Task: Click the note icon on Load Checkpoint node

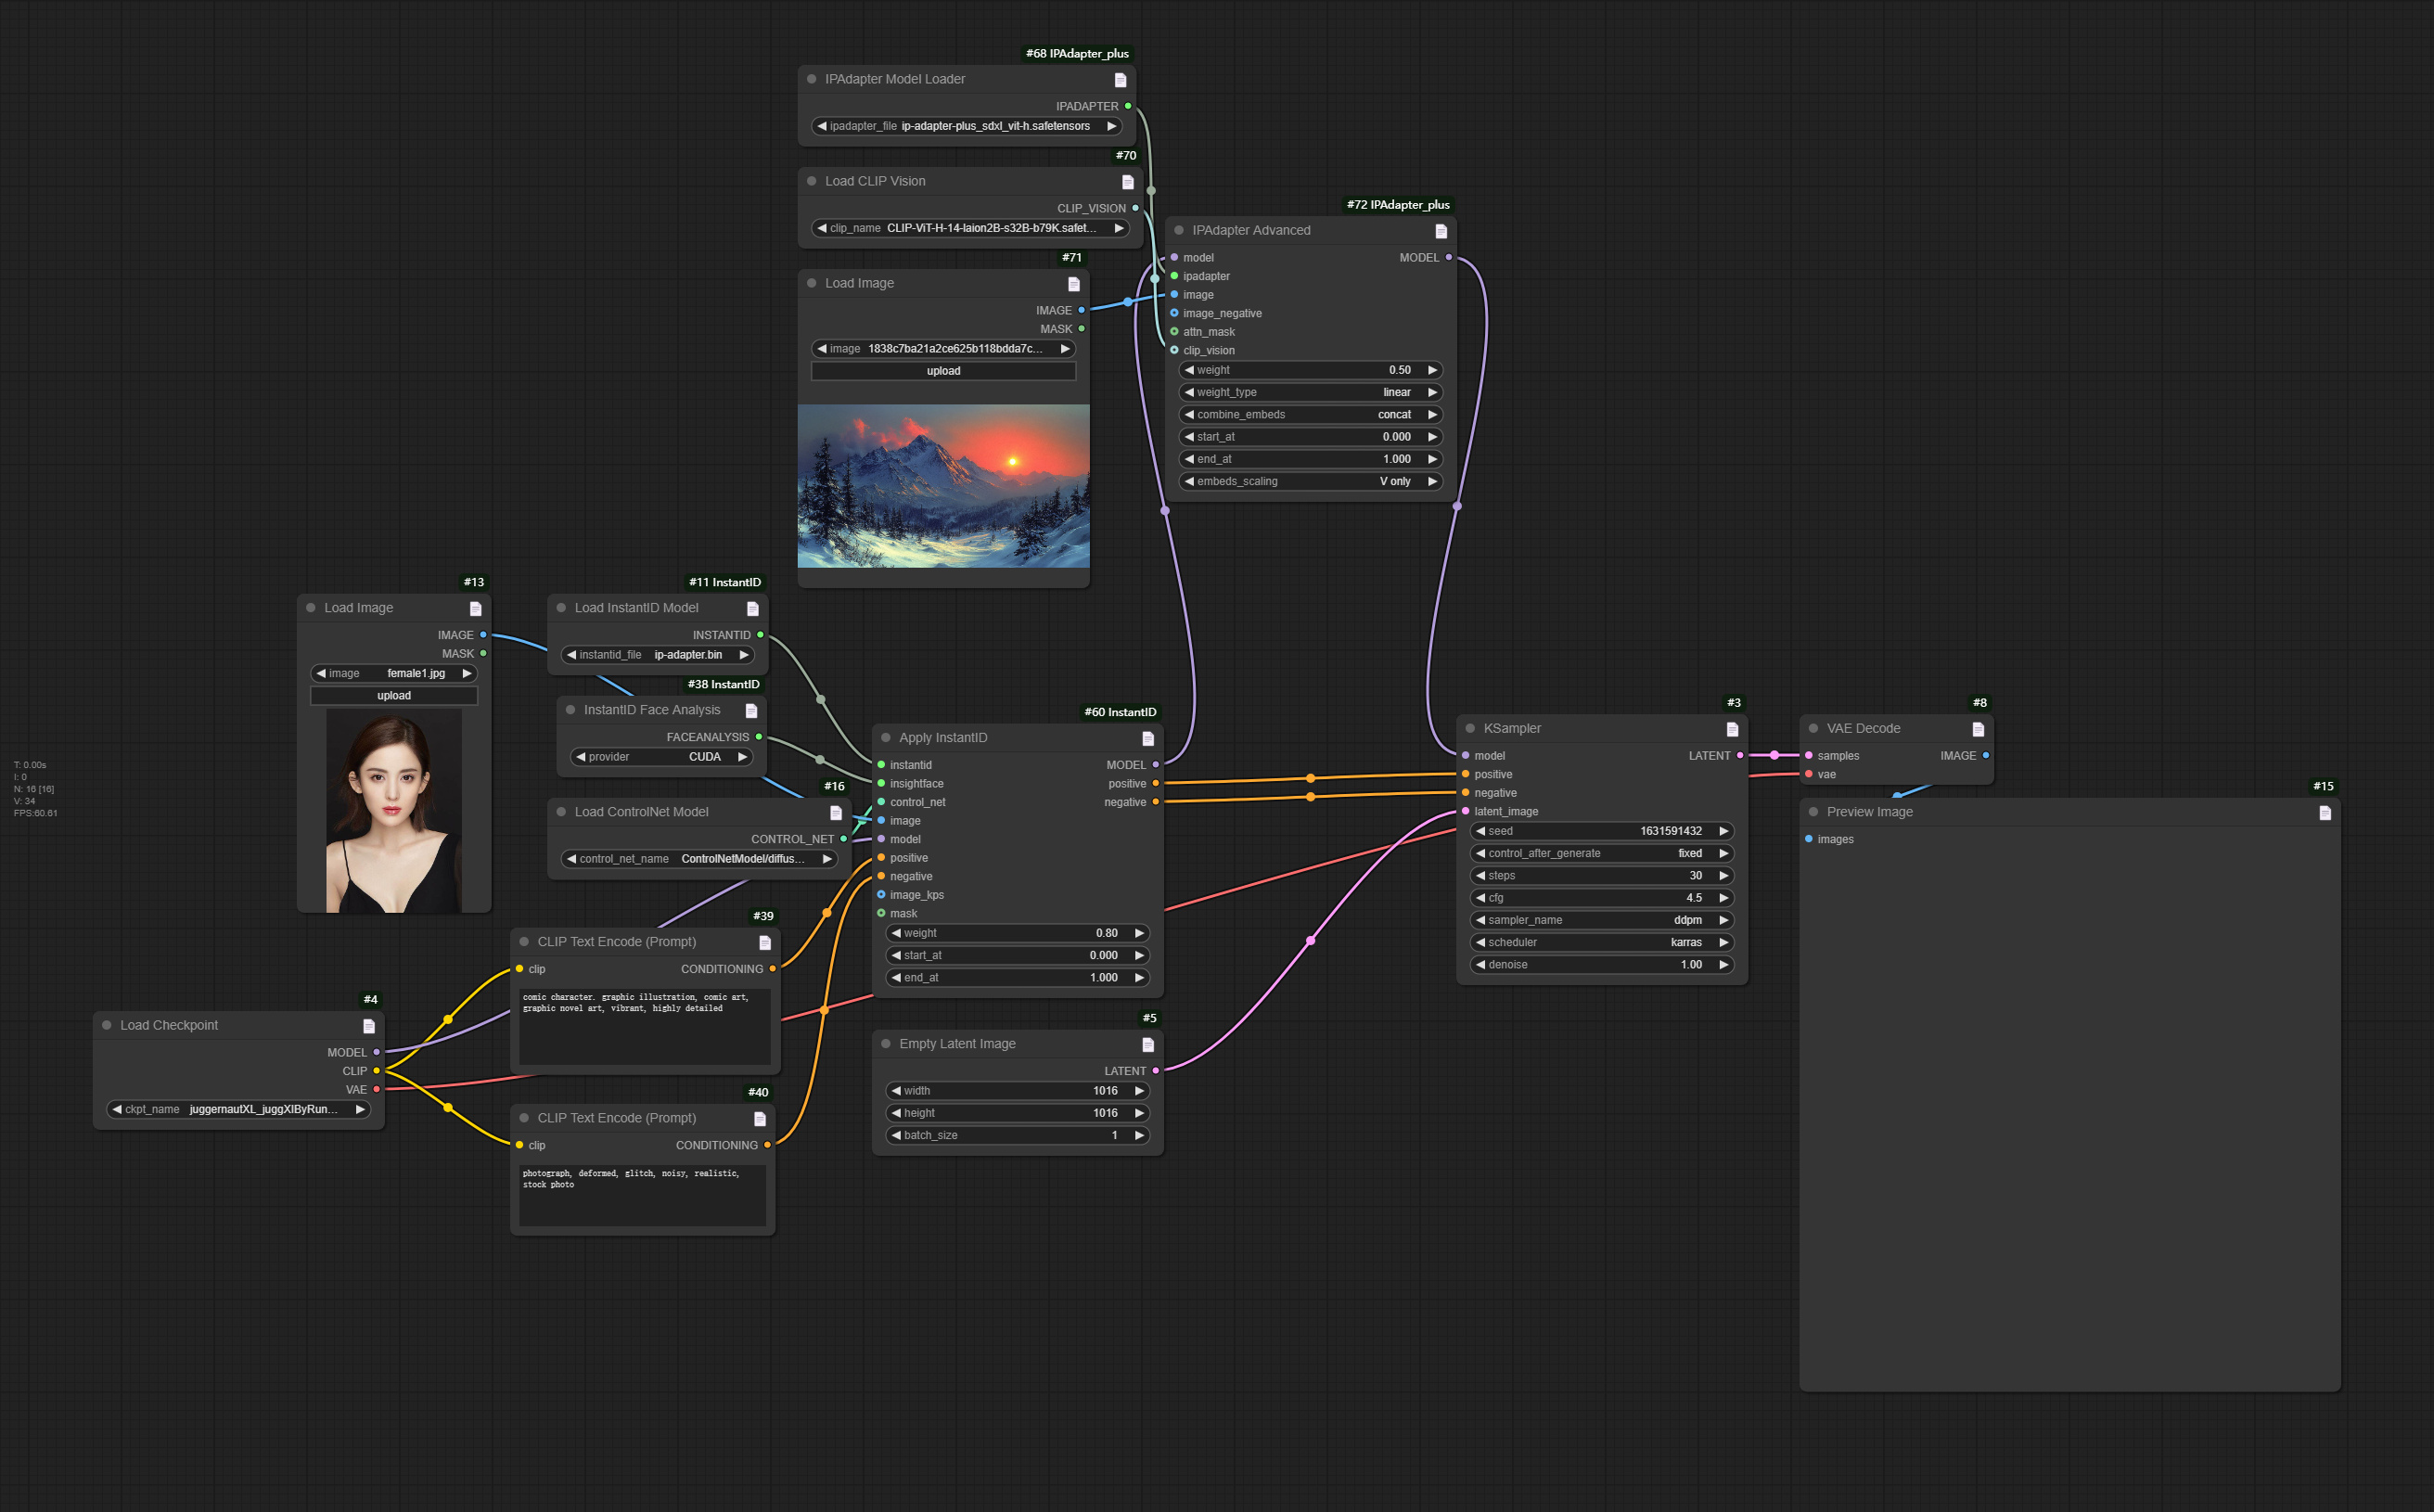Action: 371,1025
